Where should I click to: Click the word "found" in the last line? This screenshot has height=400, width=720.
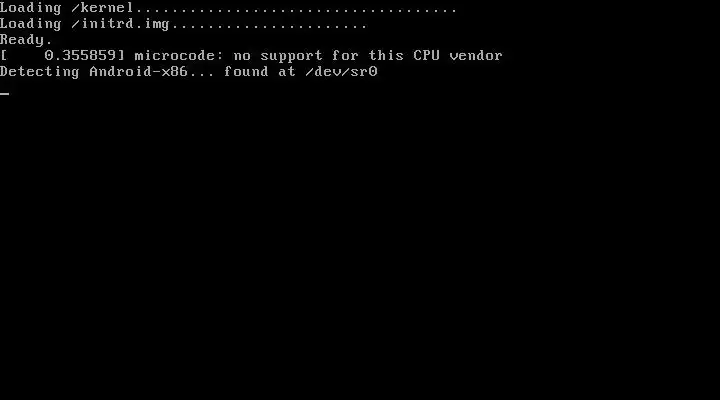click(246, 72)
